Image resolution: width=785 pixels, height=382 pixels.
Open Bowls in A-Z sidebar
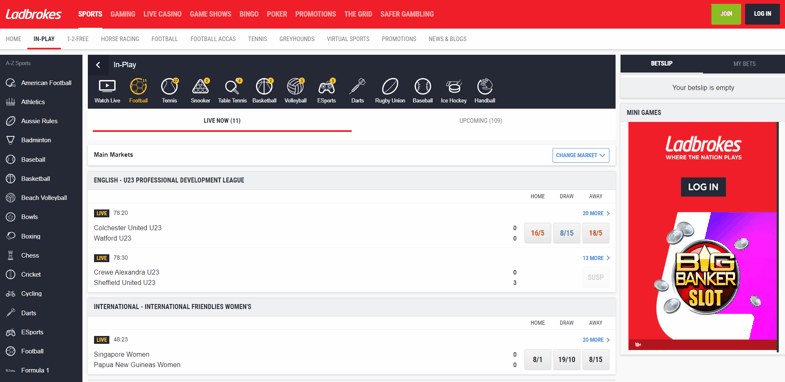coord(41,217)
